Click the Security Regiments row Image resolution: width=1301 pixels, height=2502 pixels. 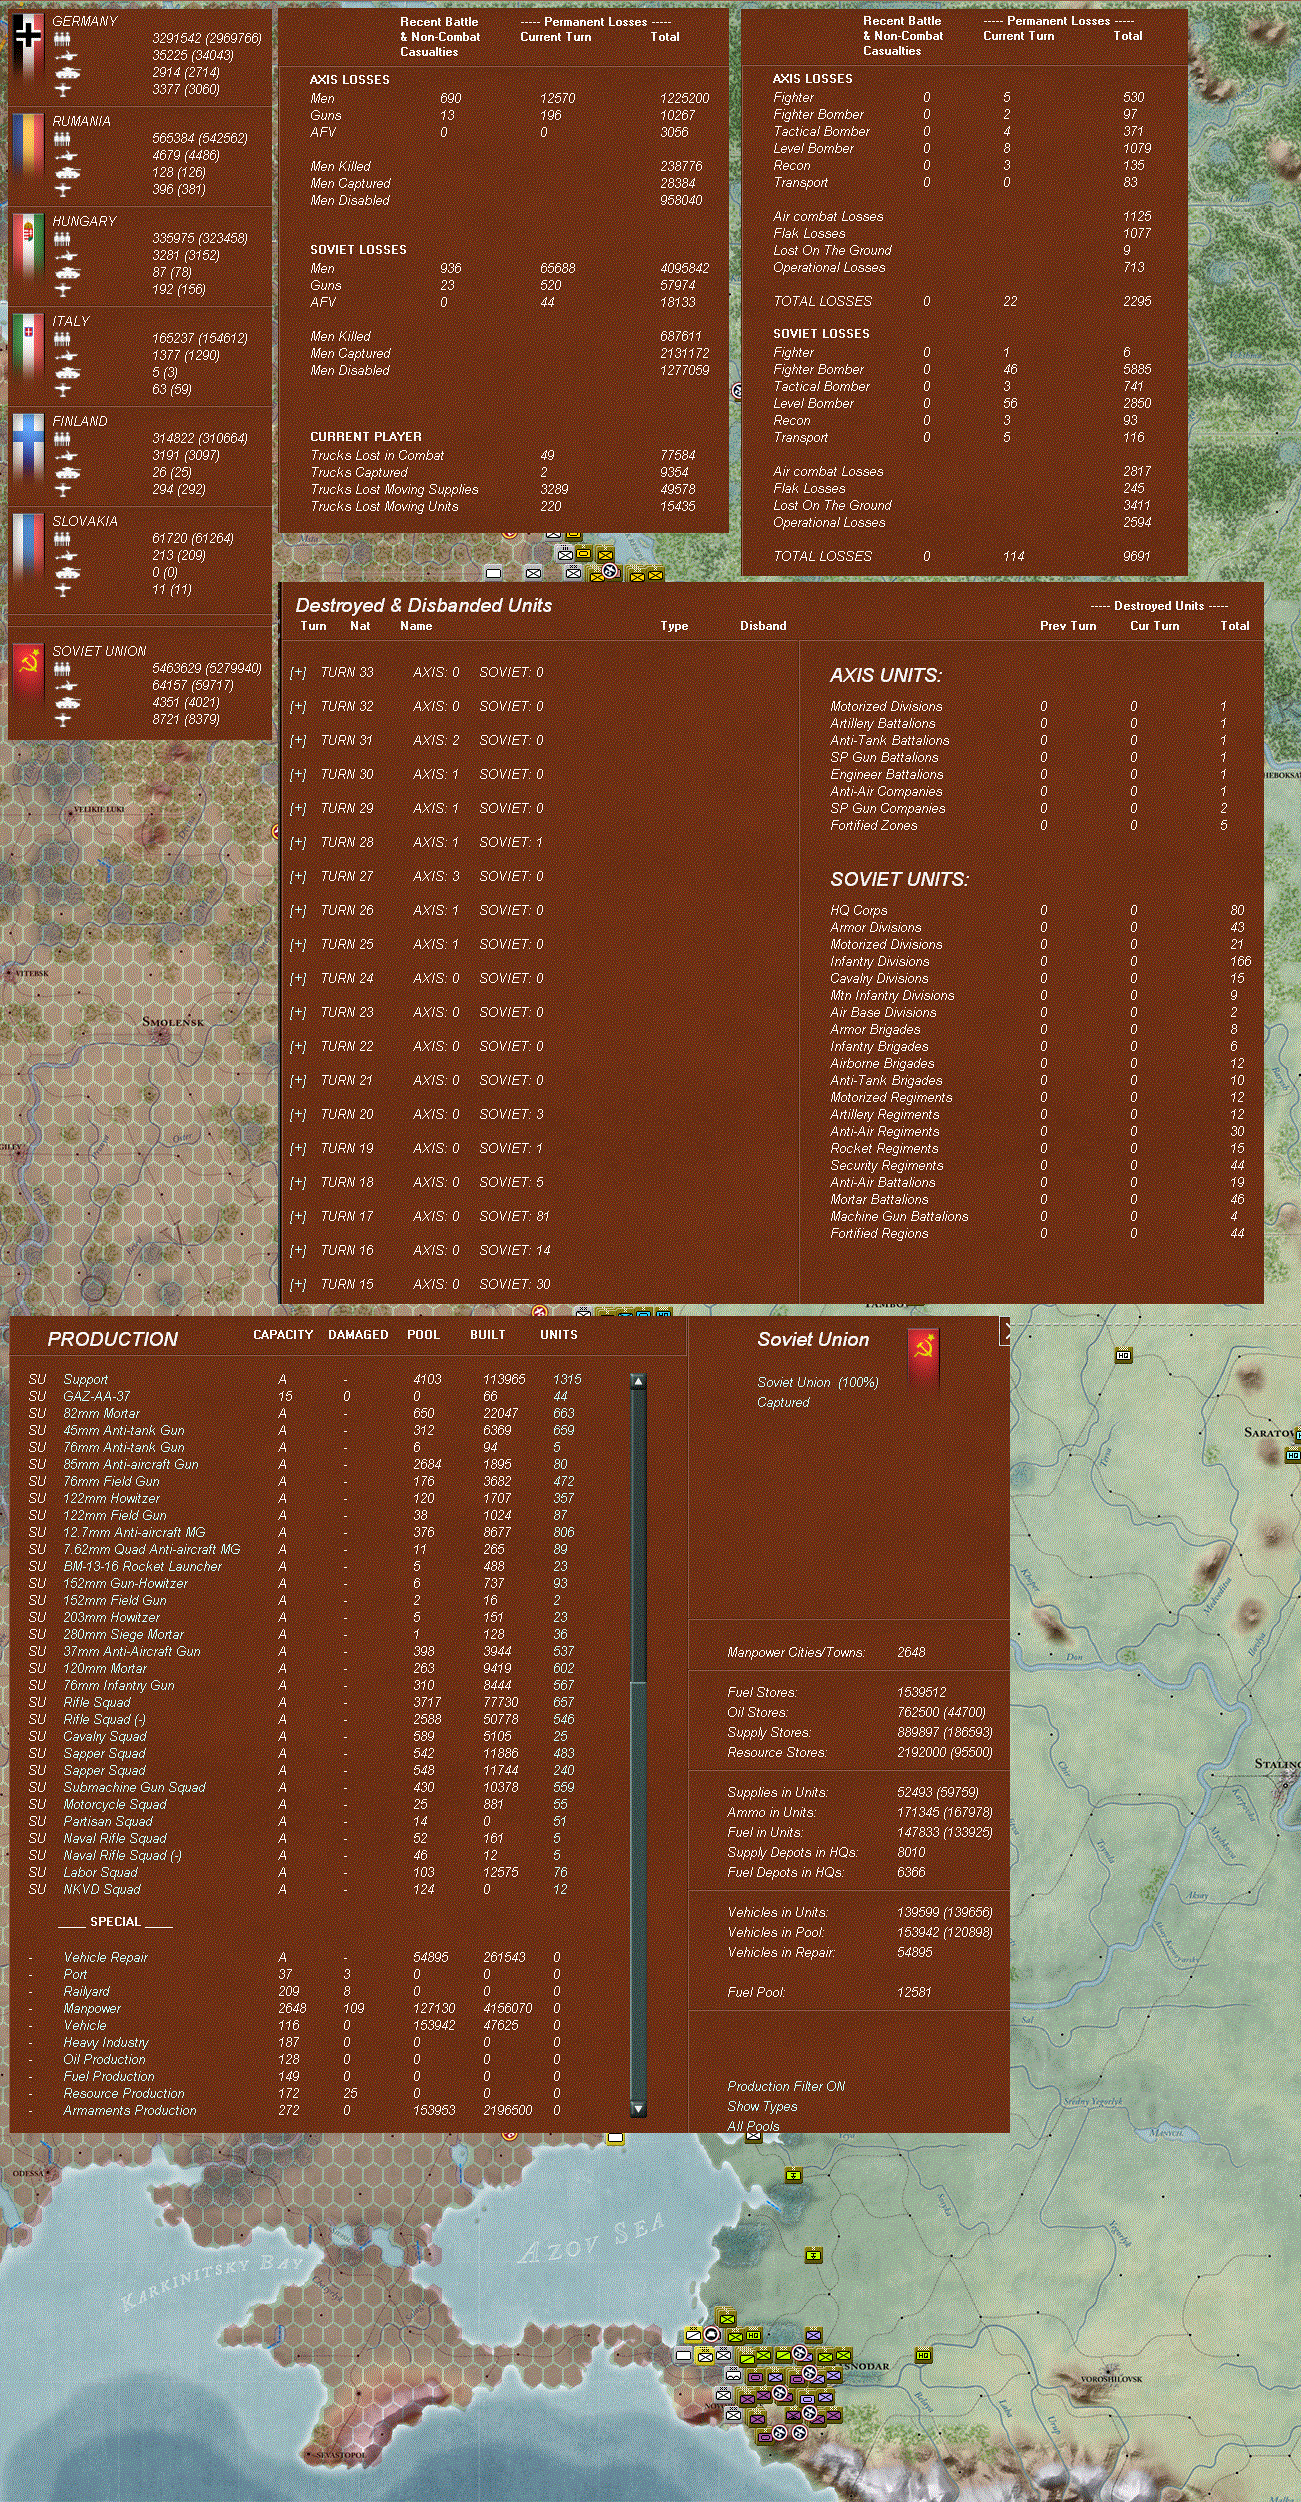click(x=1038, y=1166)
